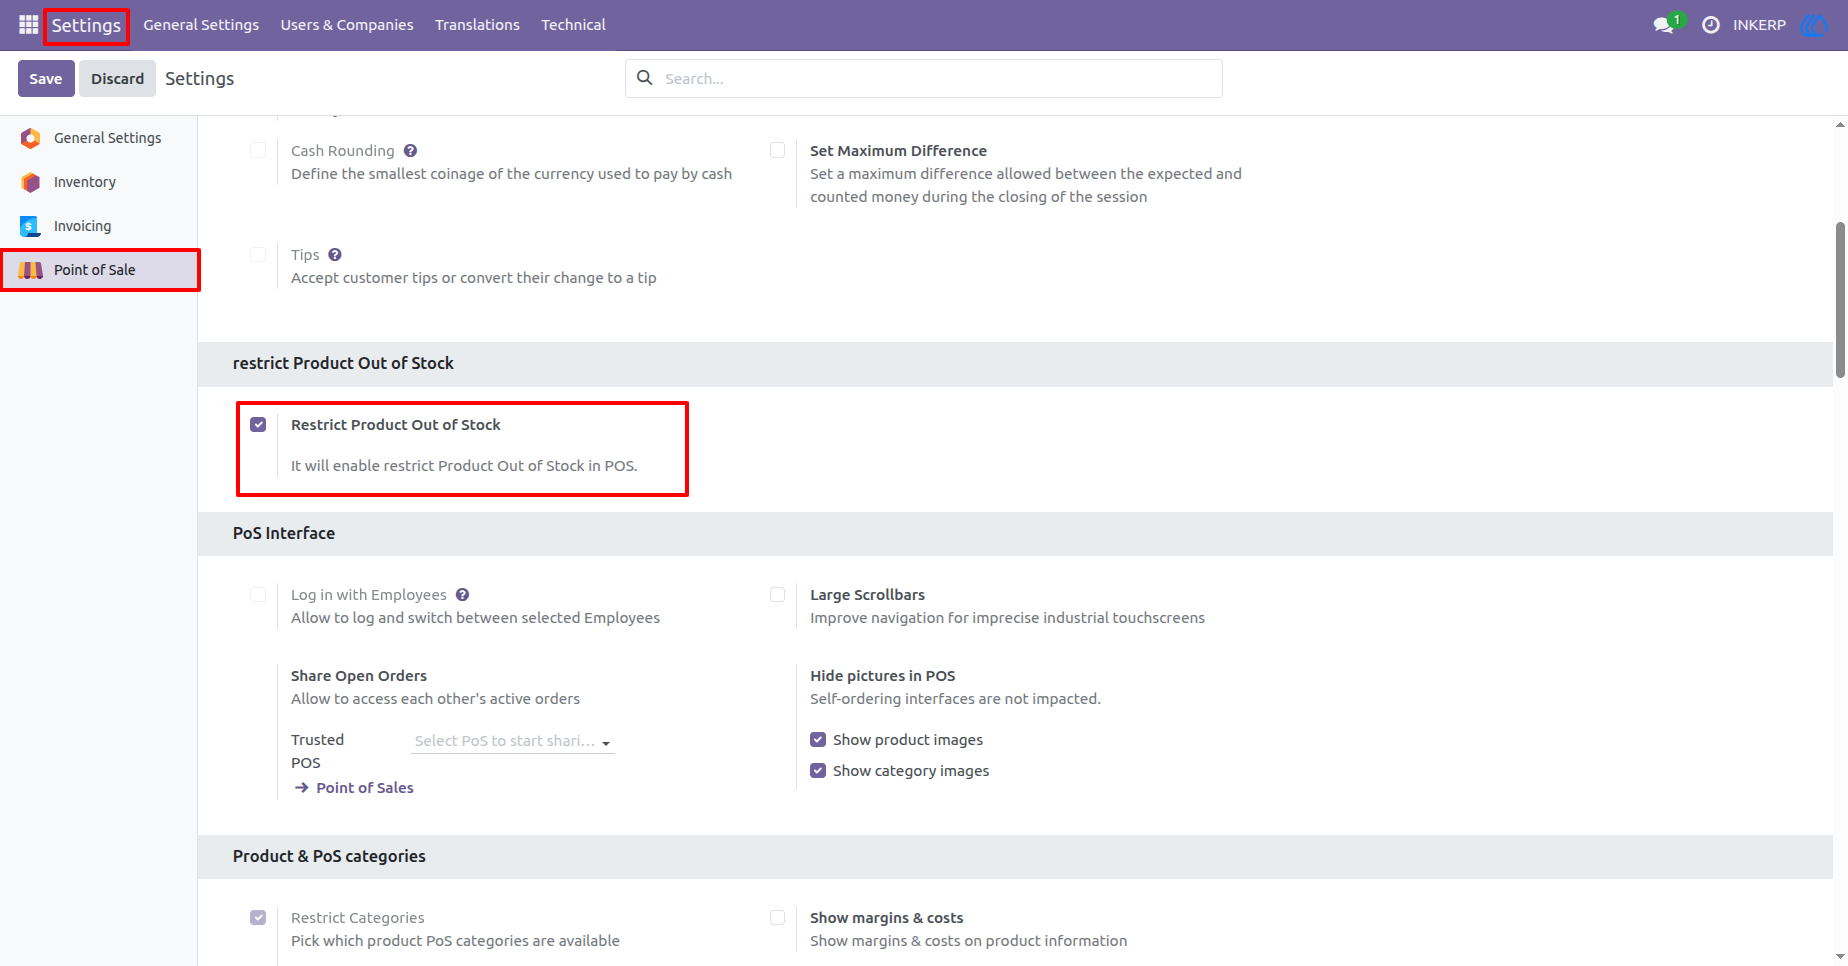
Task: Click the vertical scrollbar thumb
Action: pos(1840,300)
